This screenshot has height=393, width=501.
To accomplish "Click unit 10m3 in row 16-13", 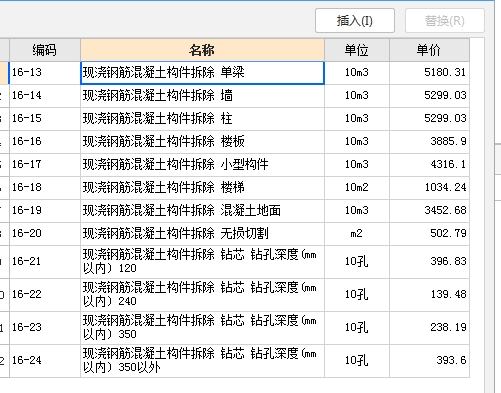I will click(357, 73).
